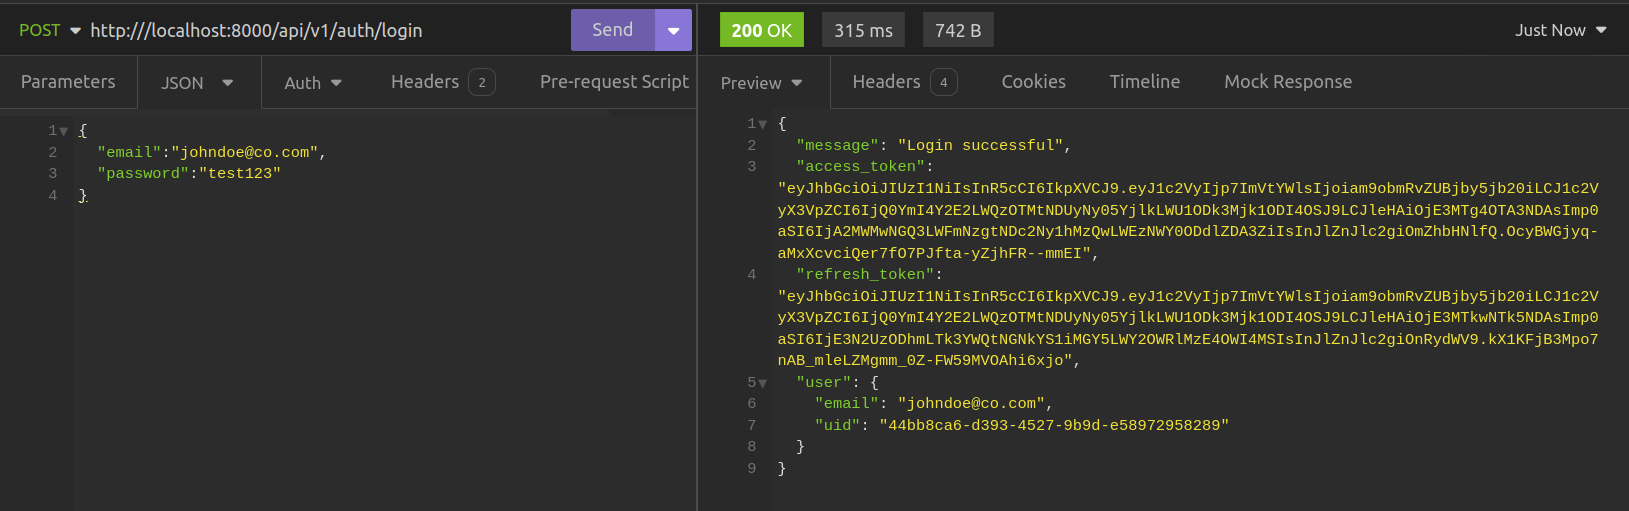Open the Timeline tab

(x=1144, y=82)
